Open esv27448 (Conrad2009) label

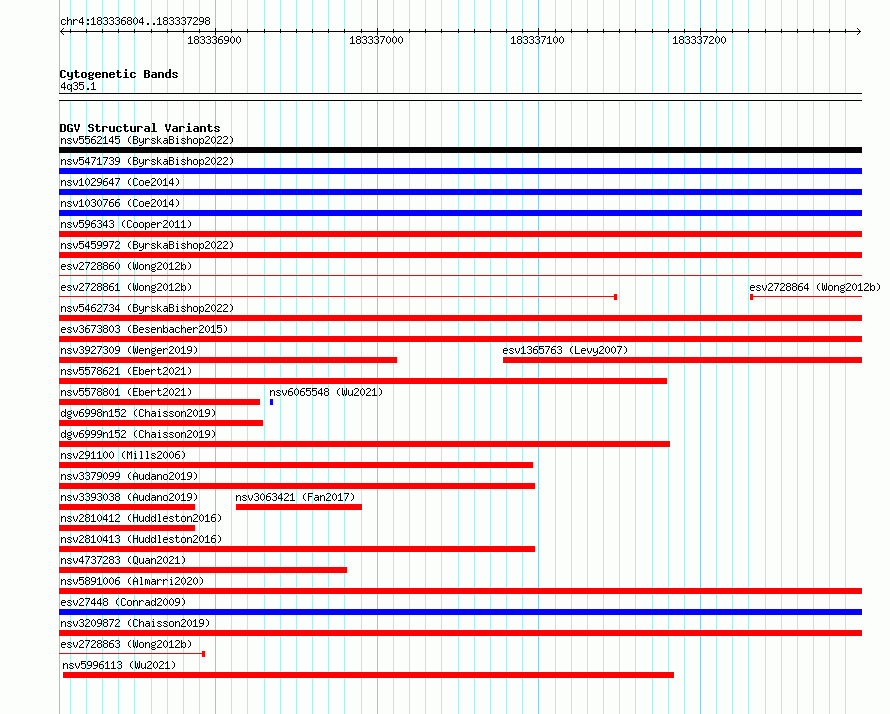(x=123, y=602)
